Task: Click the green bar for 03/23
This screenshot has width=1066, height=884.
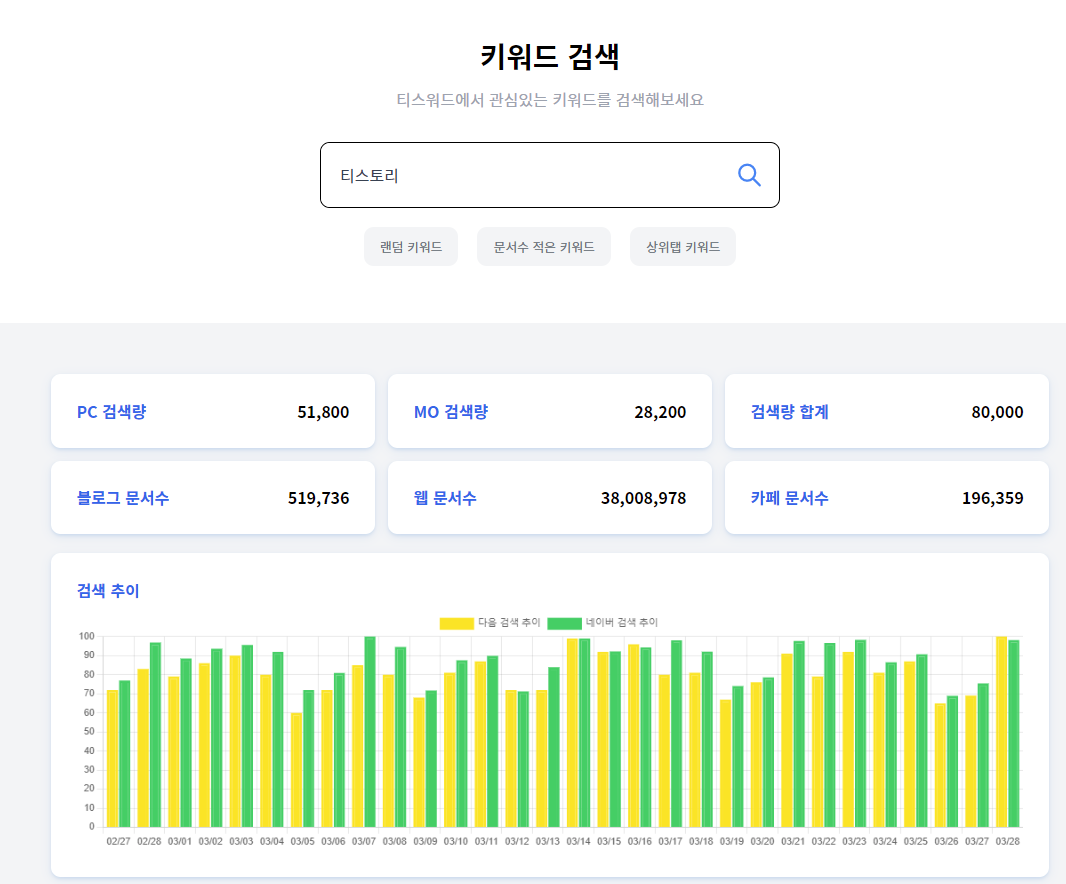Action: [861, 734]
